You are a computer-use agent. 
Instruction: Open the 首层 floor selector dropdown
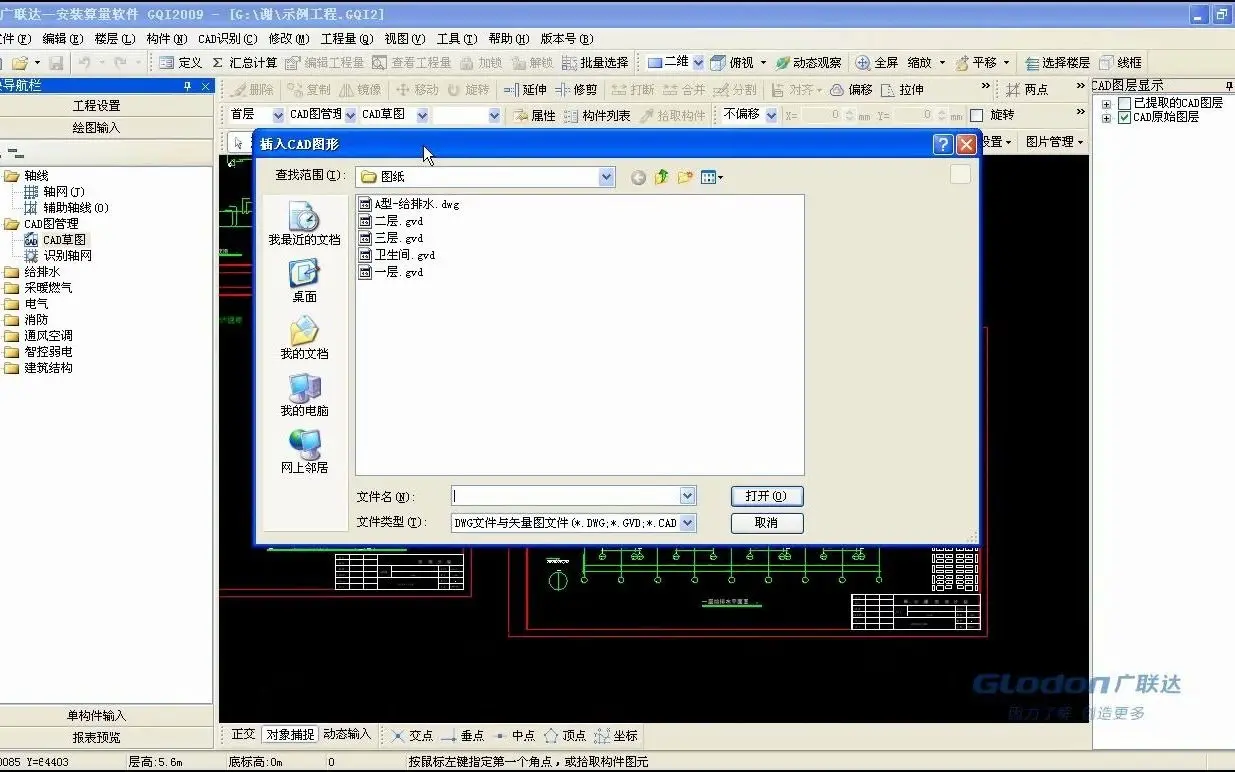click(x=278, y=116)
